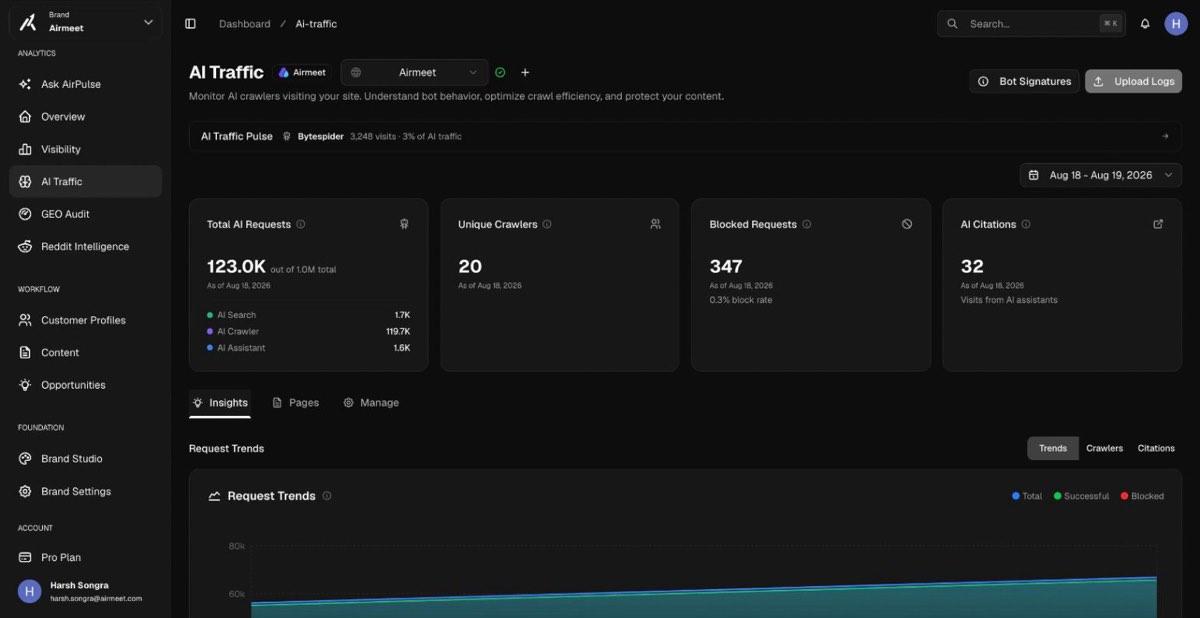Click the Reddit Intelligence icon
The image size is (1200, 618).
[x=25, y=246]
